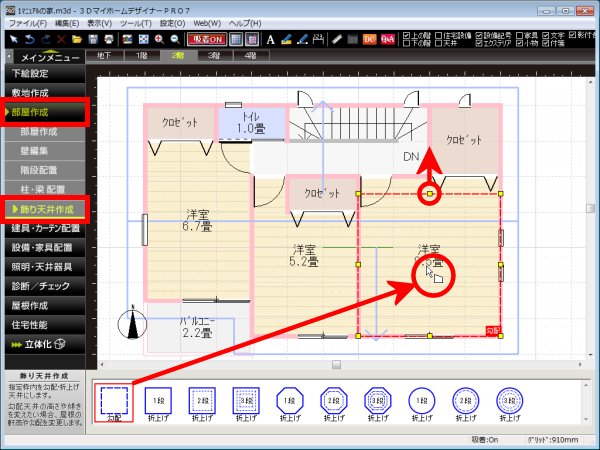600x450 pixels.
Task: Click the 立体化 3D button
Action: click(x=45, y=344)
